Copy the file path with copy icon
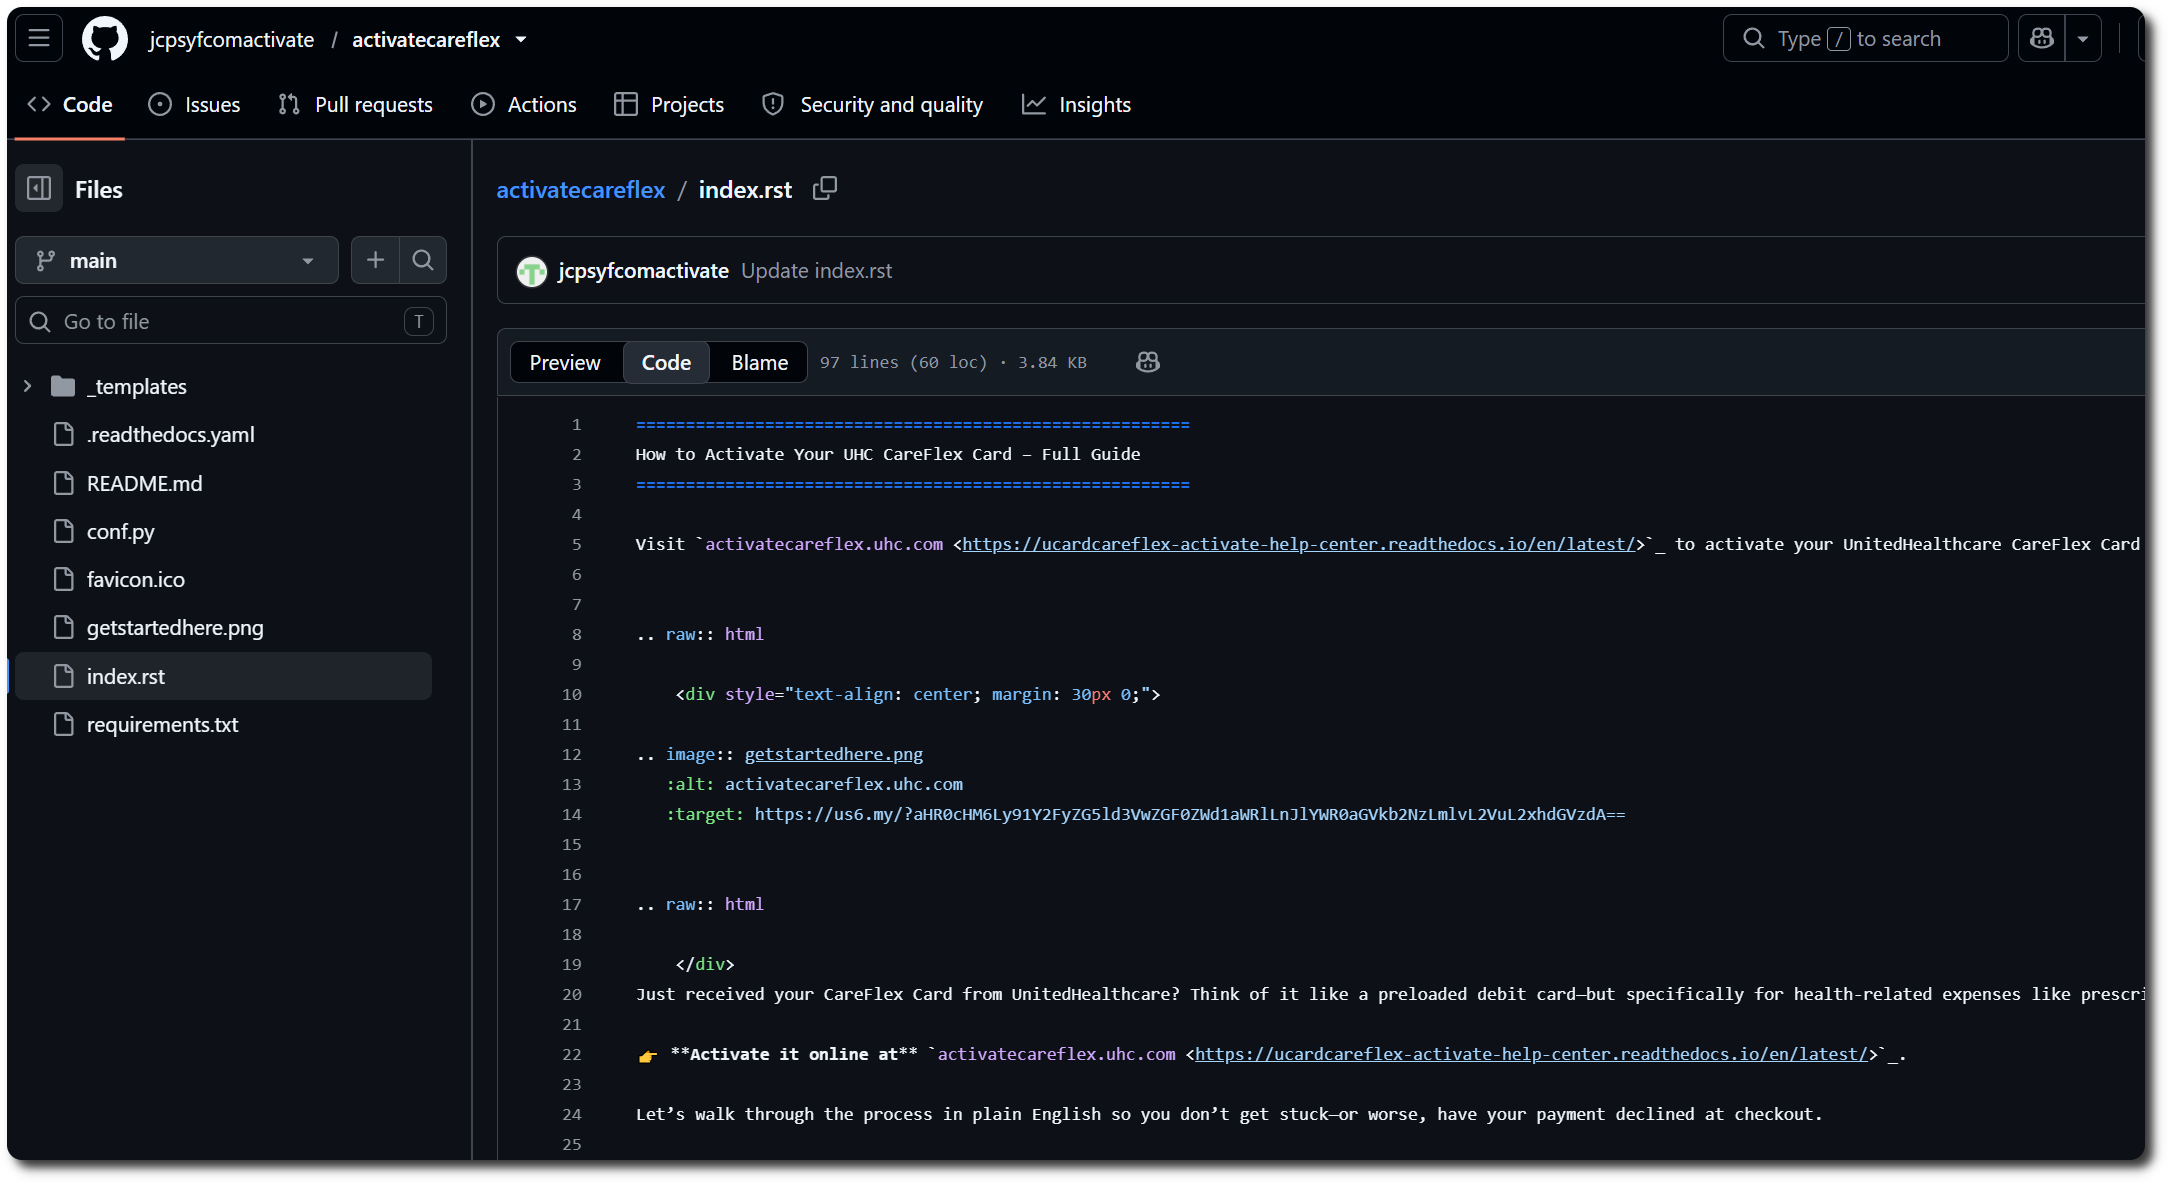The image size is (2168, 1183). pyautogui.click(x=825, y=188)
